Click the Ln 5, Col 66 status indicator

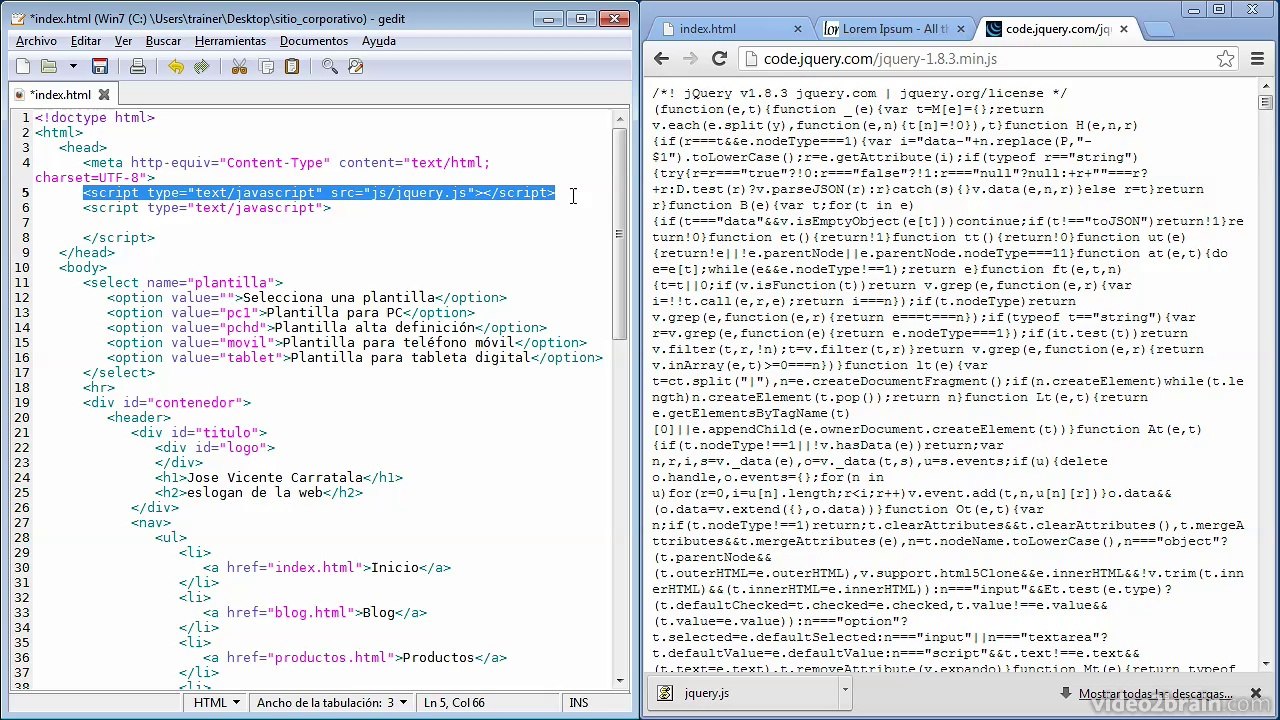[454, 703]
